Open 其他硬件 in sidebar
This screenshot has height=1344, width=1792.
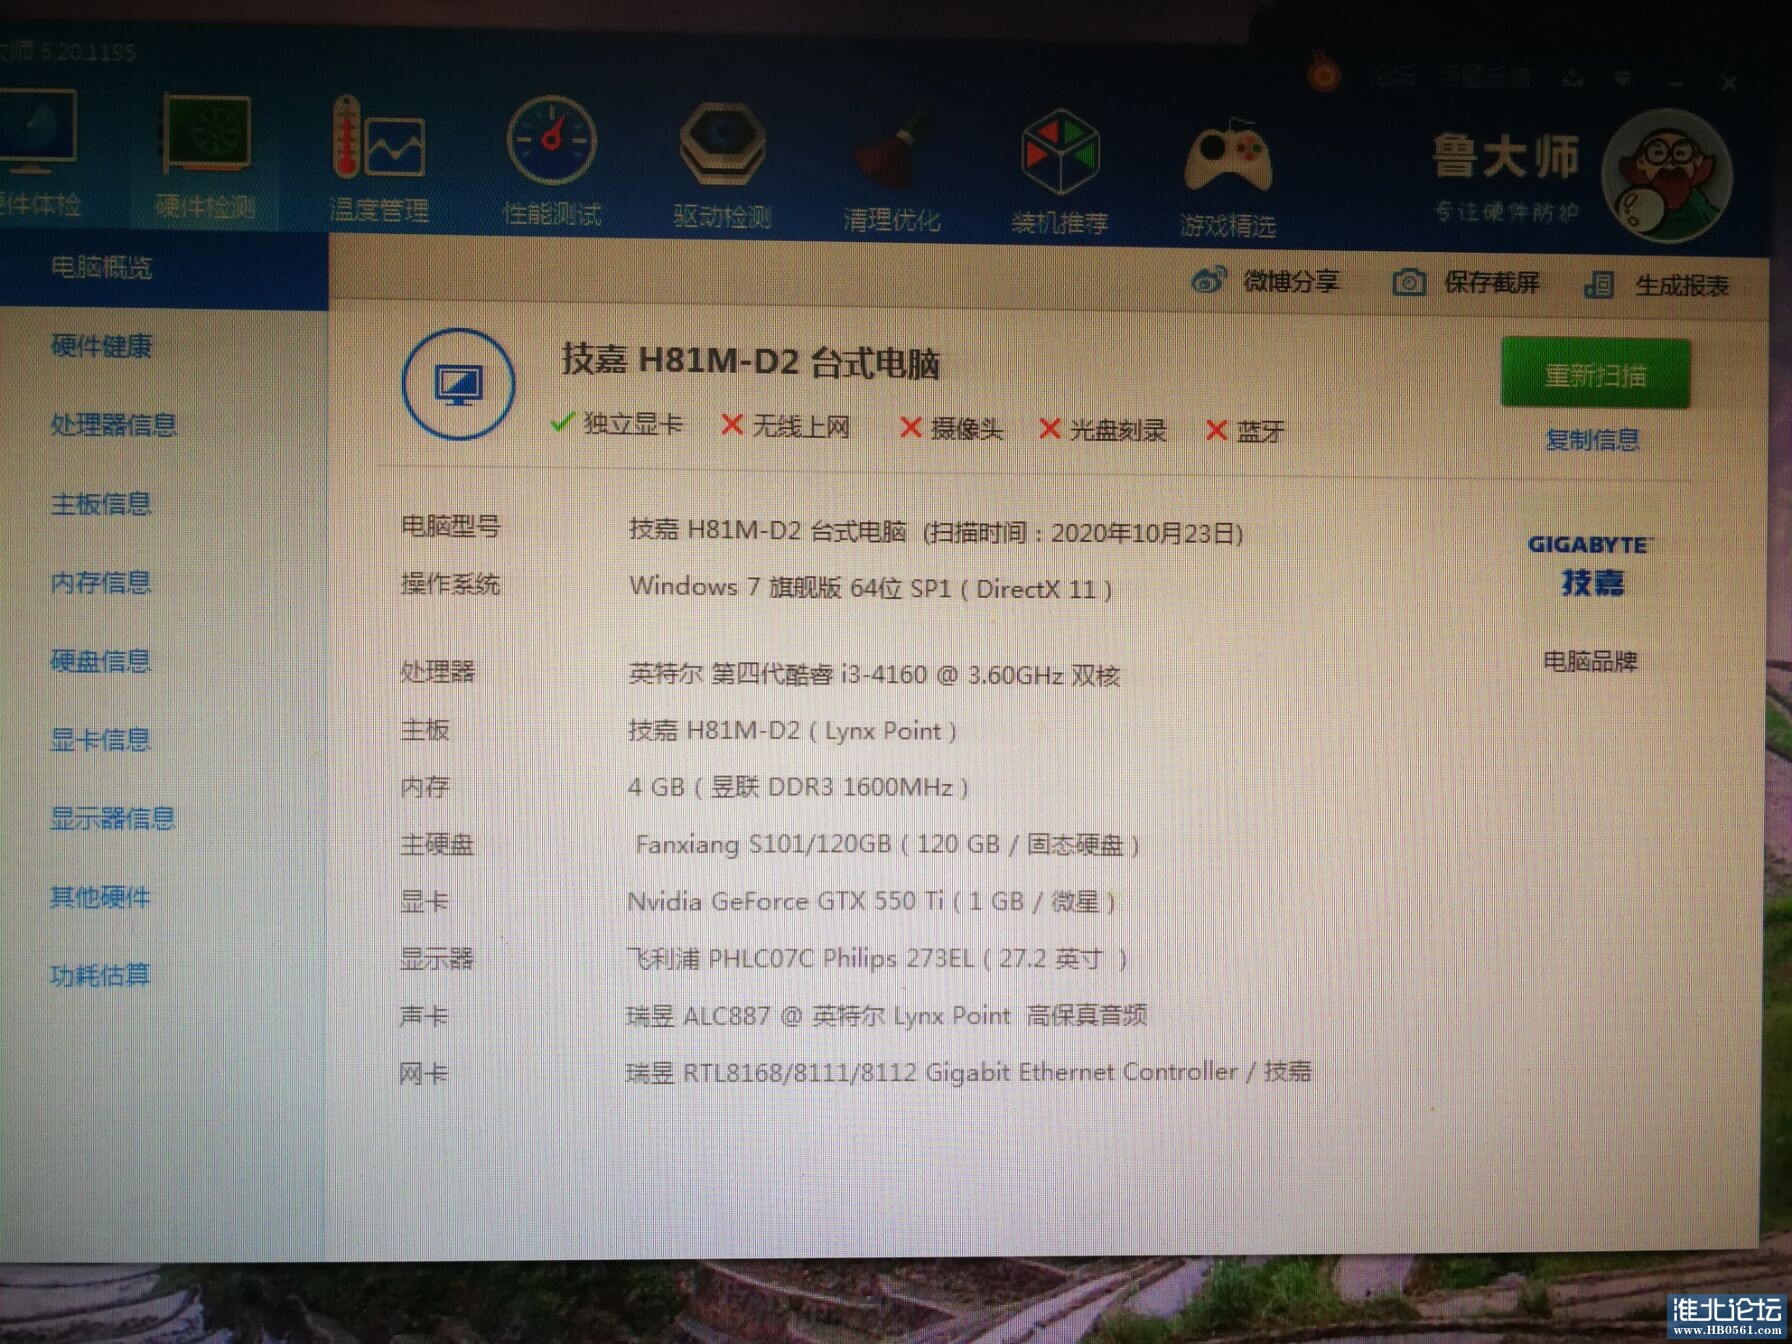click(x=101, y=897)
